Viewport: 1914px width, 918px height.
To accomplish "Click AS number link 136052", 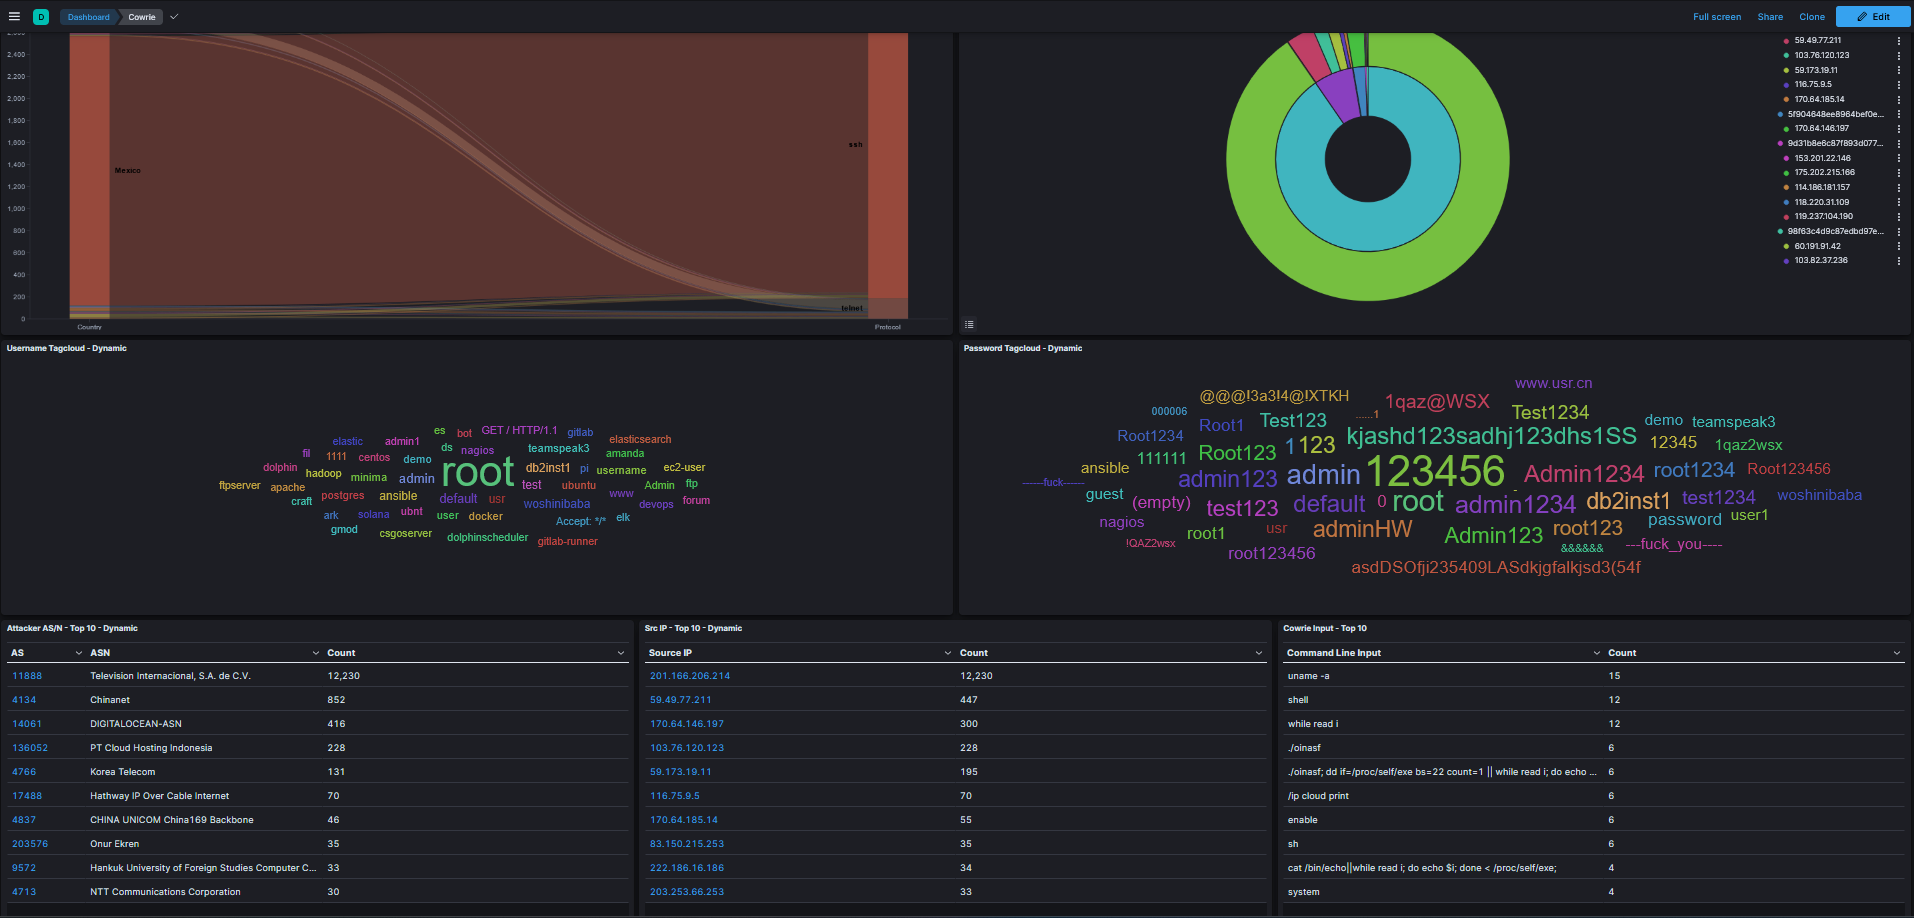I will [x=30, y=748].
